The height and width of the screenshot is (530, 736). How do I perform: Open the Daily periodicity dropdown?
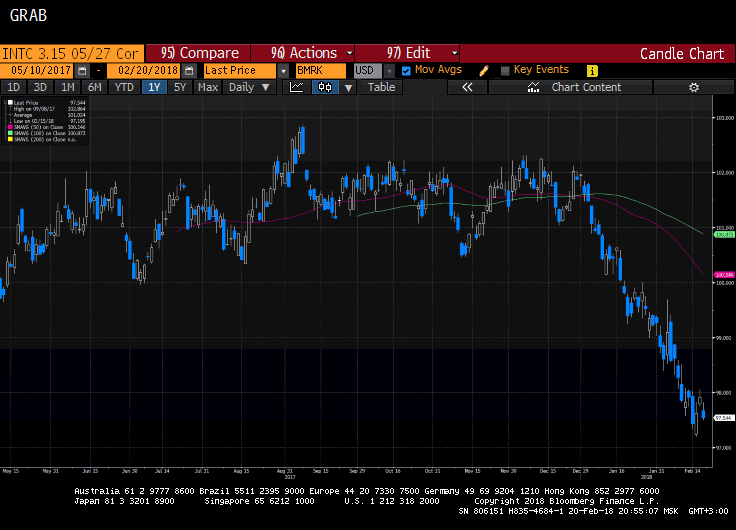[x=249, y=87]
